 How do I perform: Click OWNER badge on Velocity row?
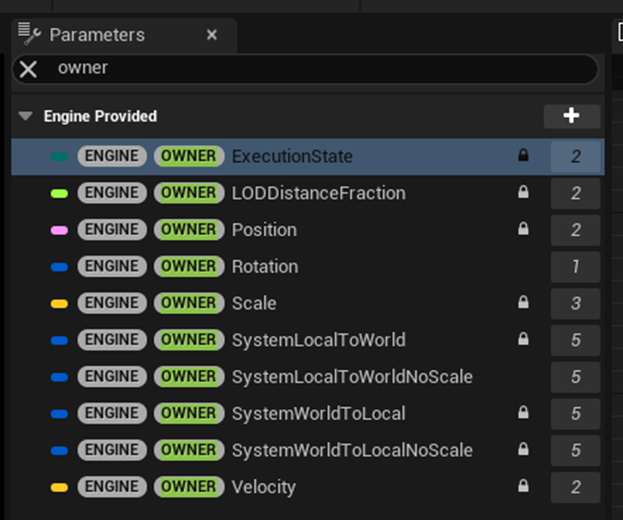(189, 487)
